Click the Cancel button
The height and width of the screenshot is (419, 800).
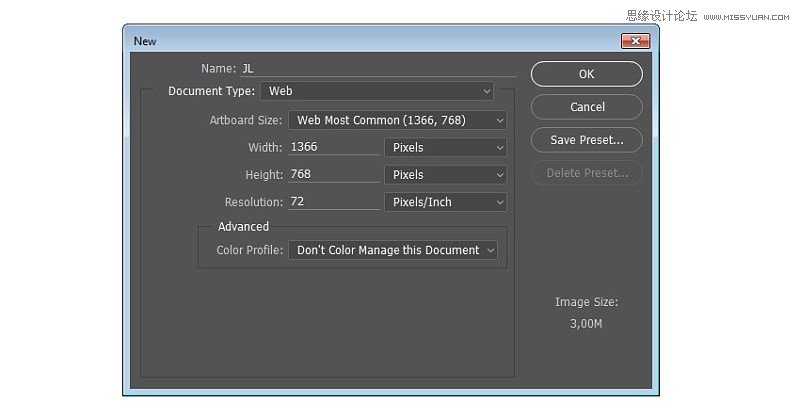point(587,107)
